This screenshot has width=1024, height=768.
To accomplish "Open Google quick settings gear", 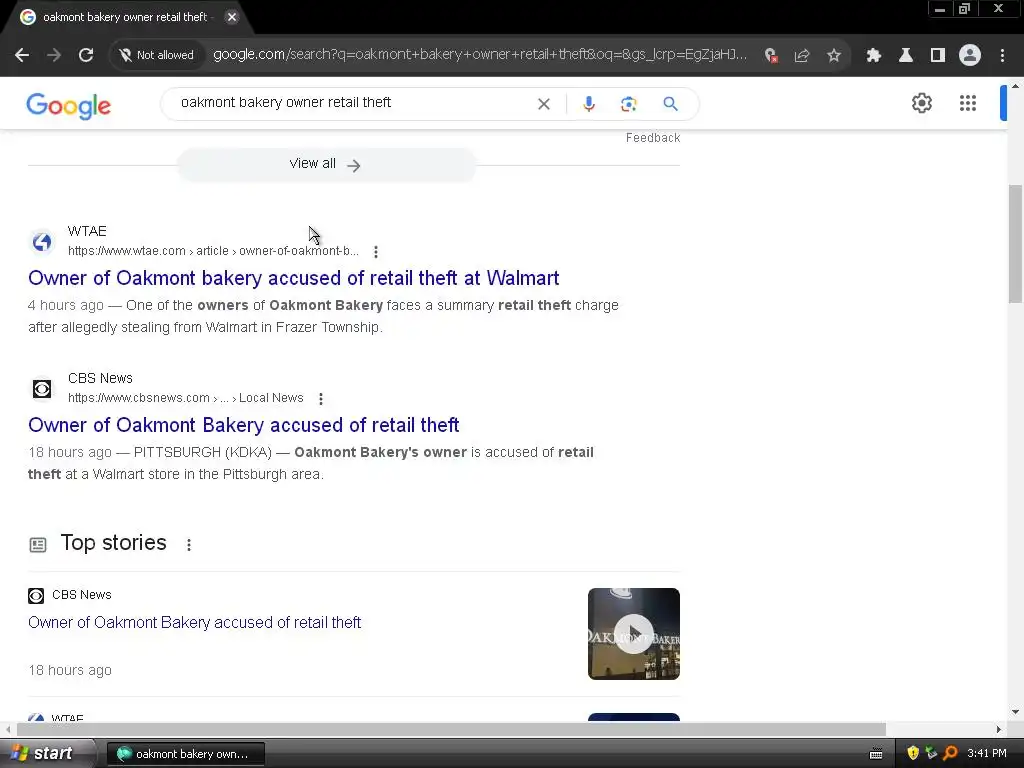I will point(921,103).
